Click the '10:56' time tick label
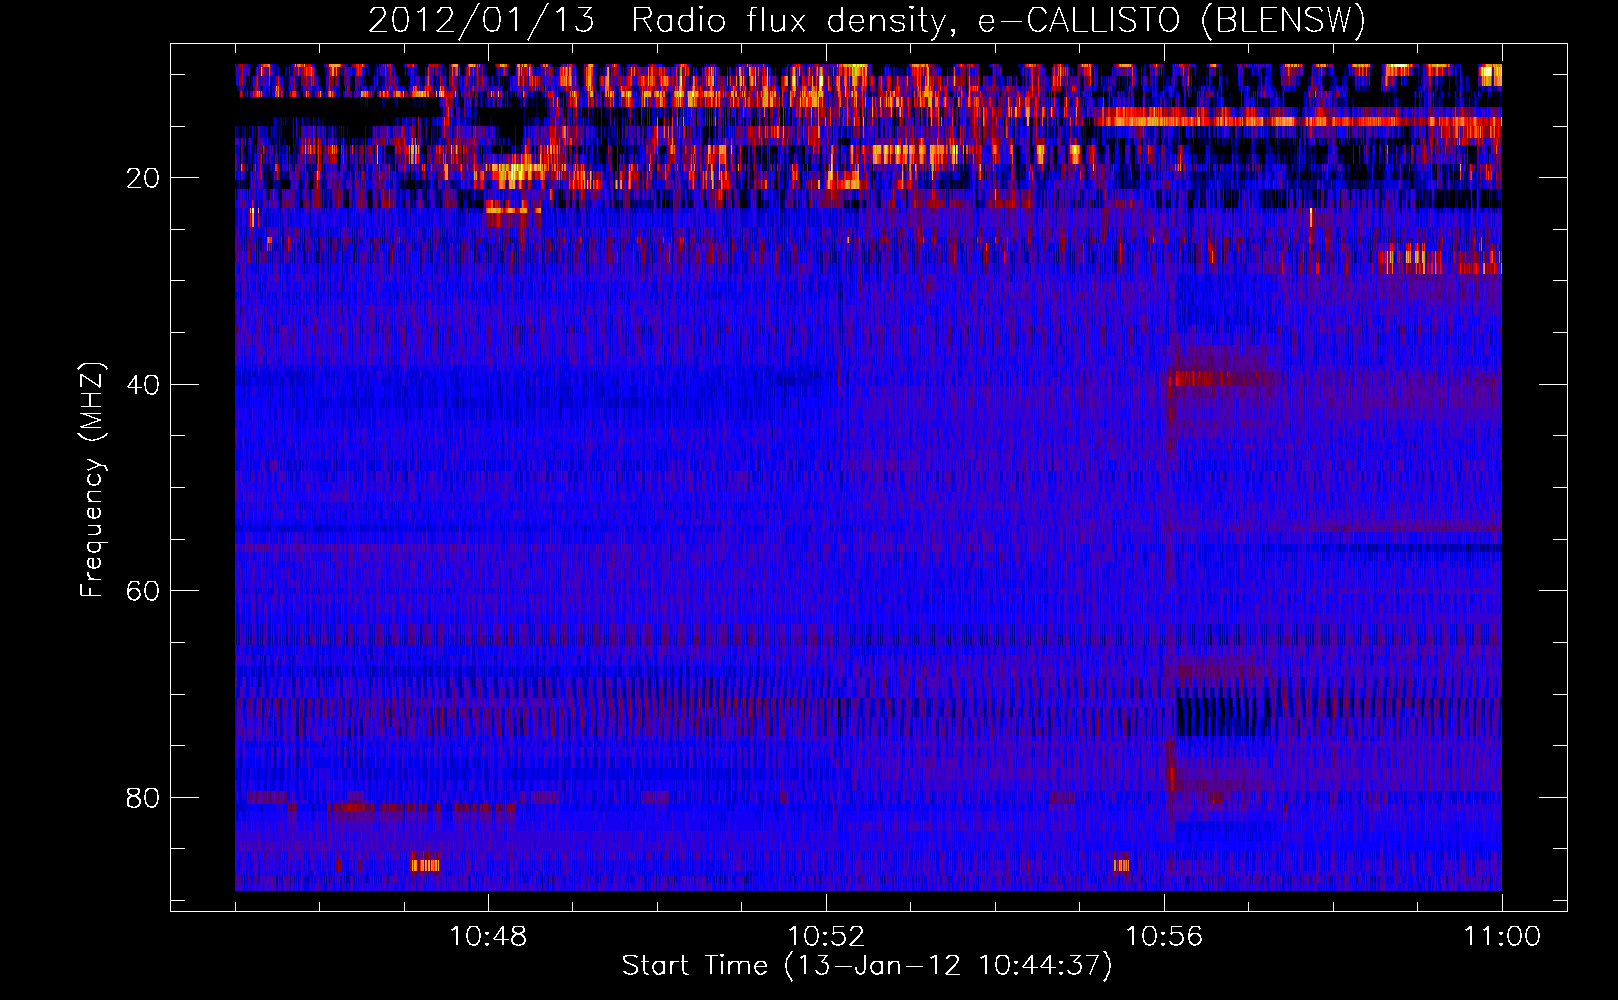Viewport: 1618px width, 1000px height. 1164,937
